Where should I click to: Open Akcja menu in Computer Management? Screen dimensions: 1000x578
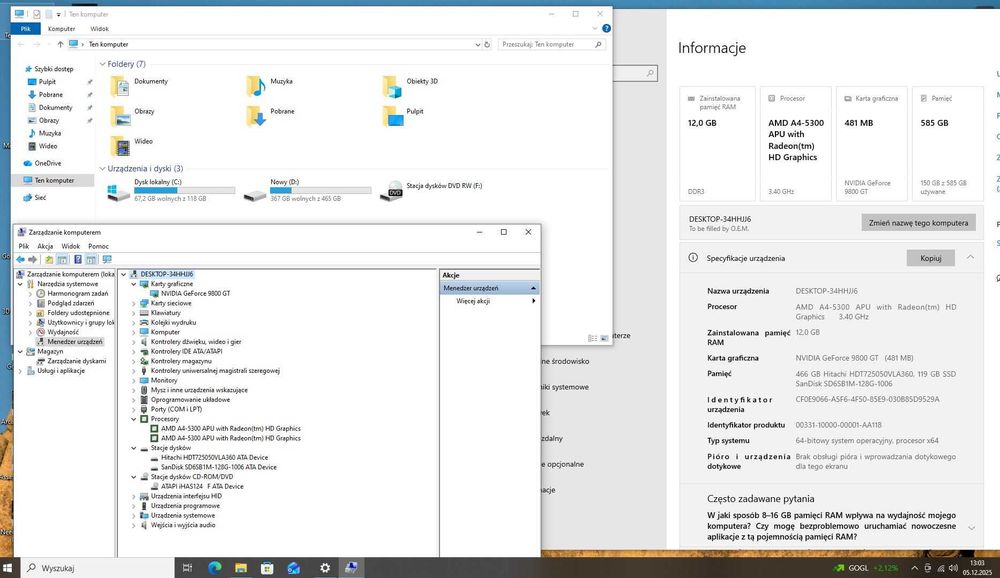pos(45,246)
